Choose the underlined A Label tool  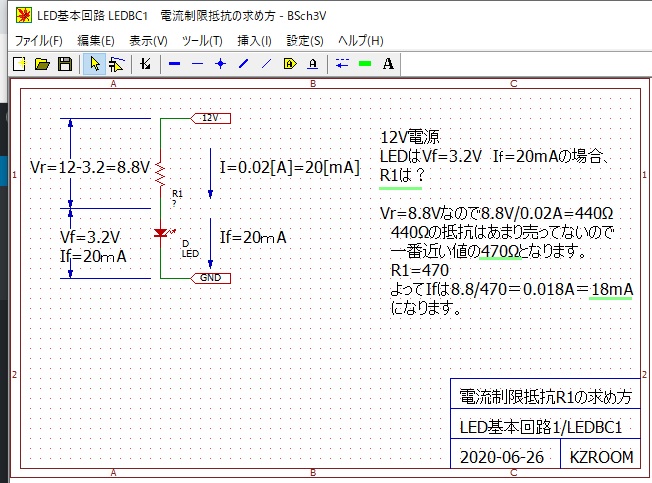[313, 64]
